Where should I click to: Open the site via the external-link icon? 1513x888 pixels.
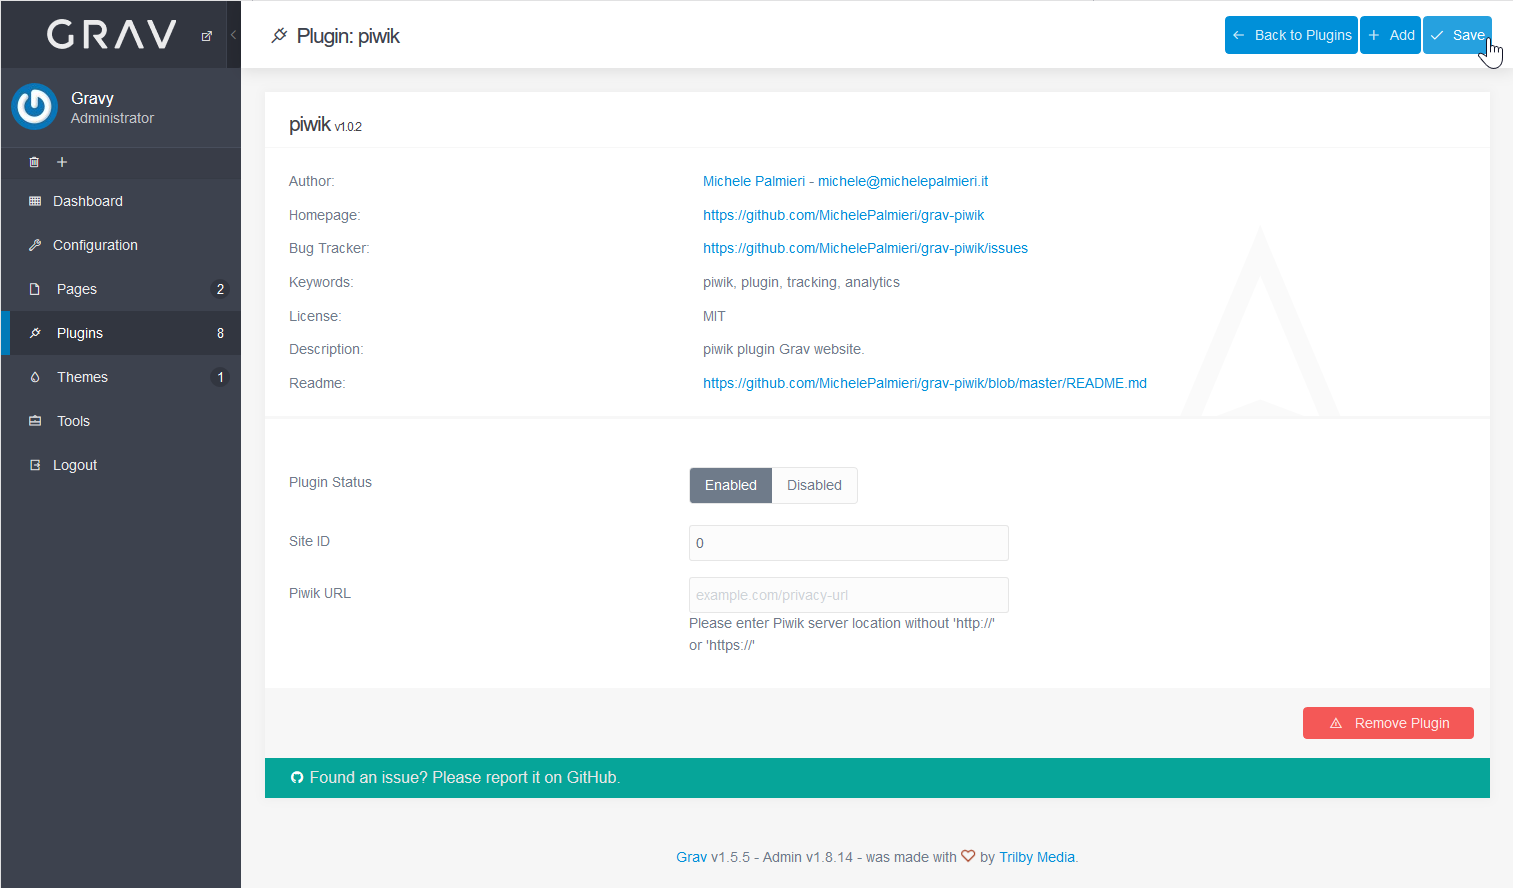point(207,36)
